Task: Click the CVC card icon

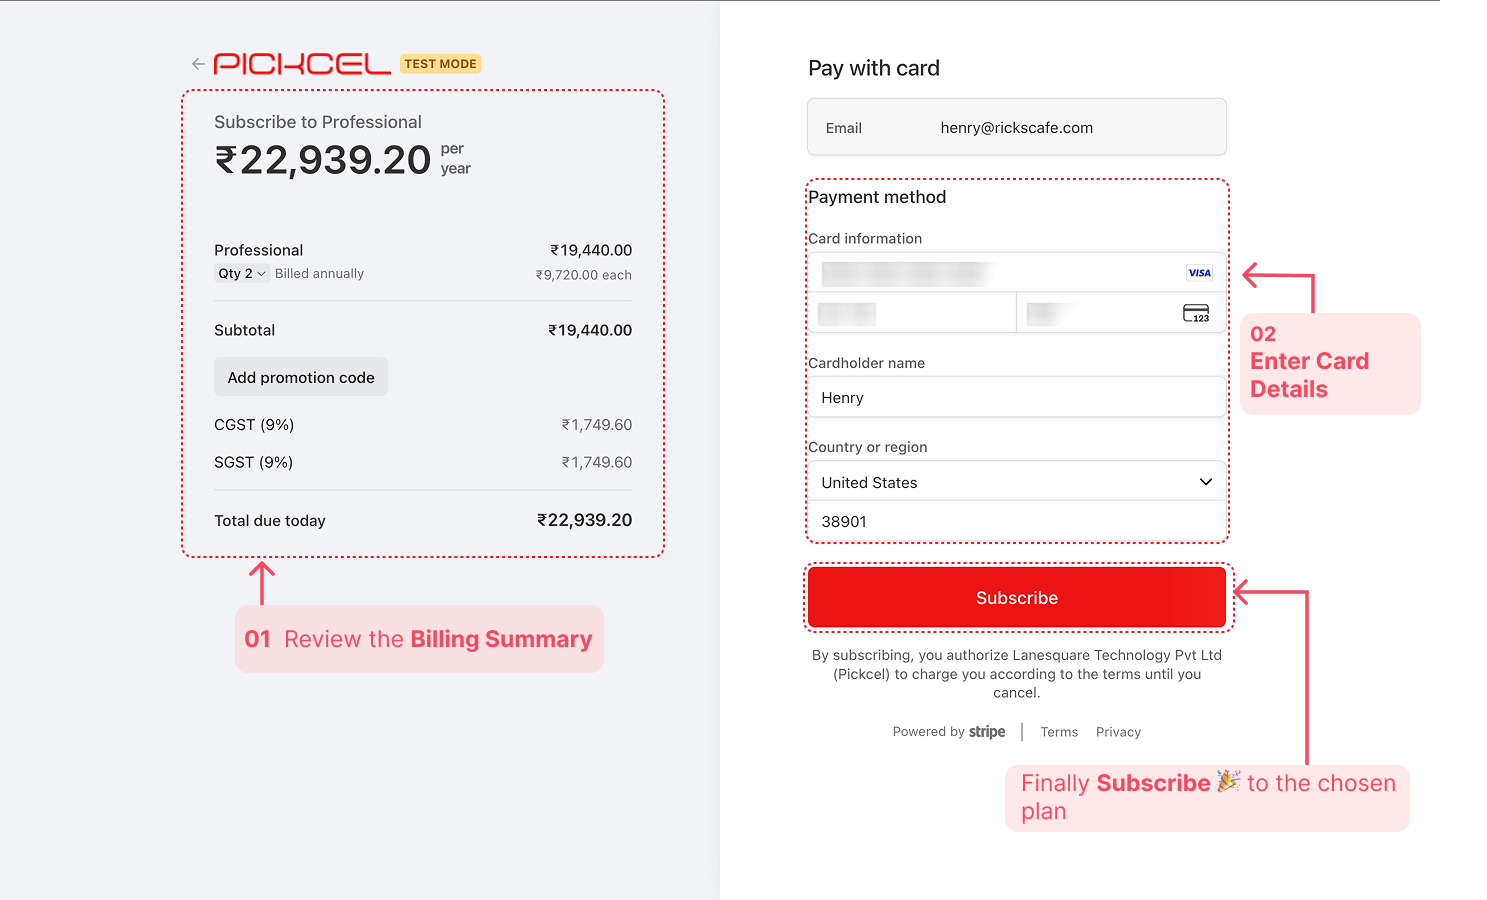Action: point(1196,314)
